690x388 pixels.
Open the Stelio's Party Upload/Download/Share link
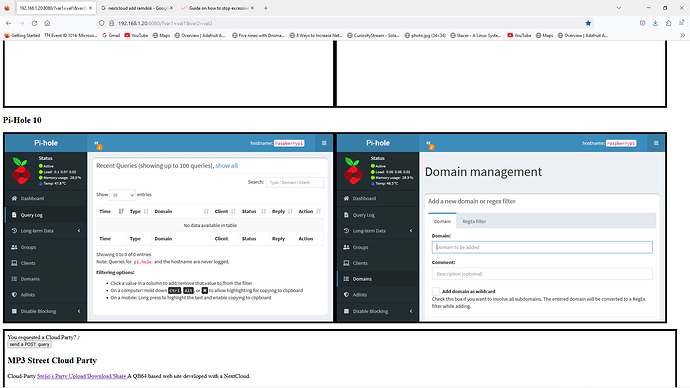(82, 376)
